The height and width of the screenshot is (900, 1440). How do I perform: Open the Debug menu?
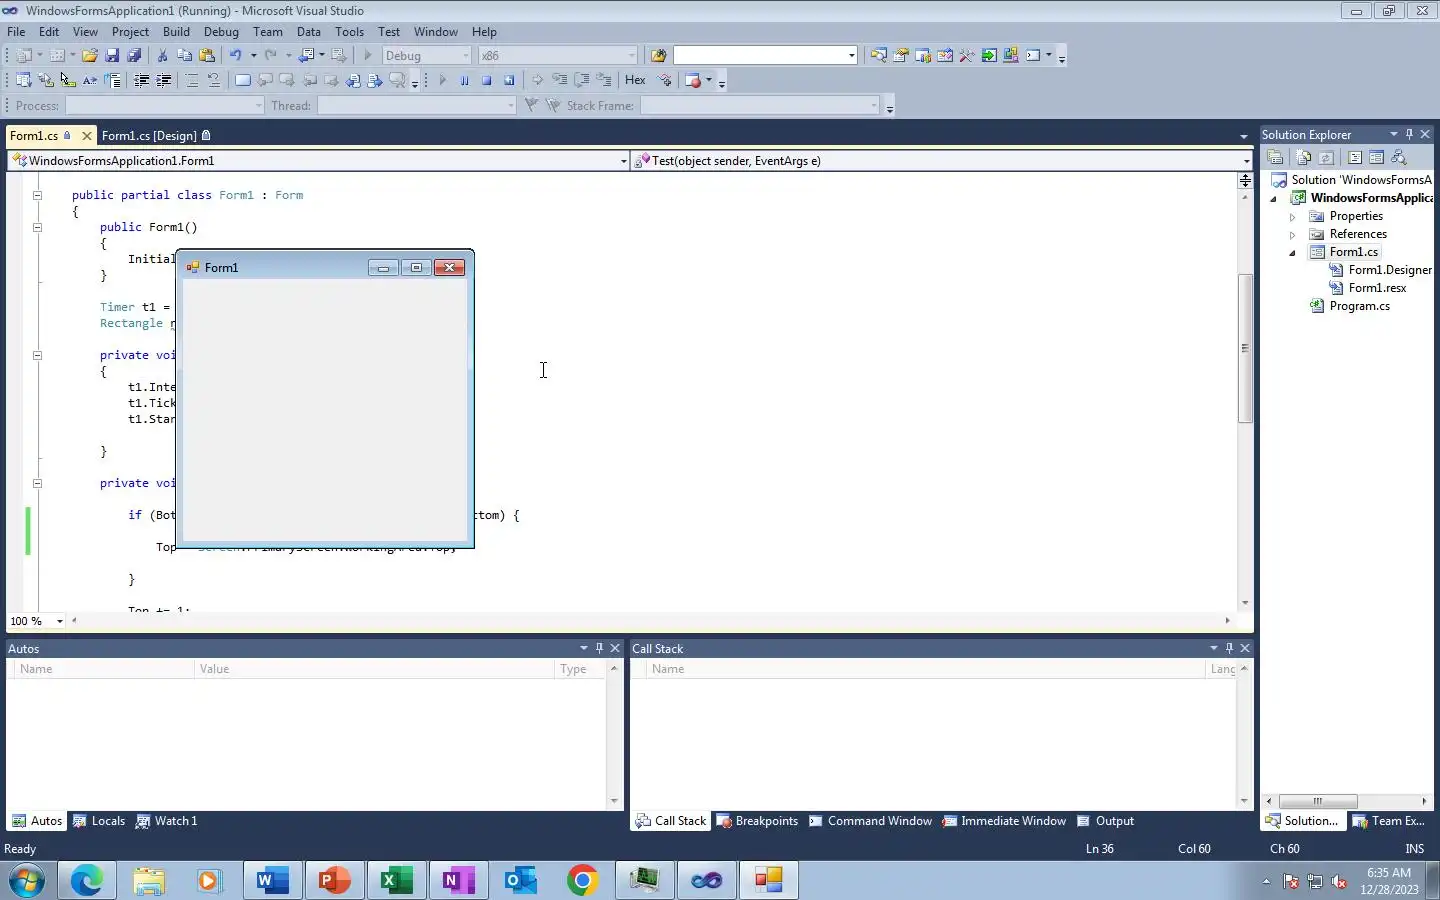coord(221,32)
